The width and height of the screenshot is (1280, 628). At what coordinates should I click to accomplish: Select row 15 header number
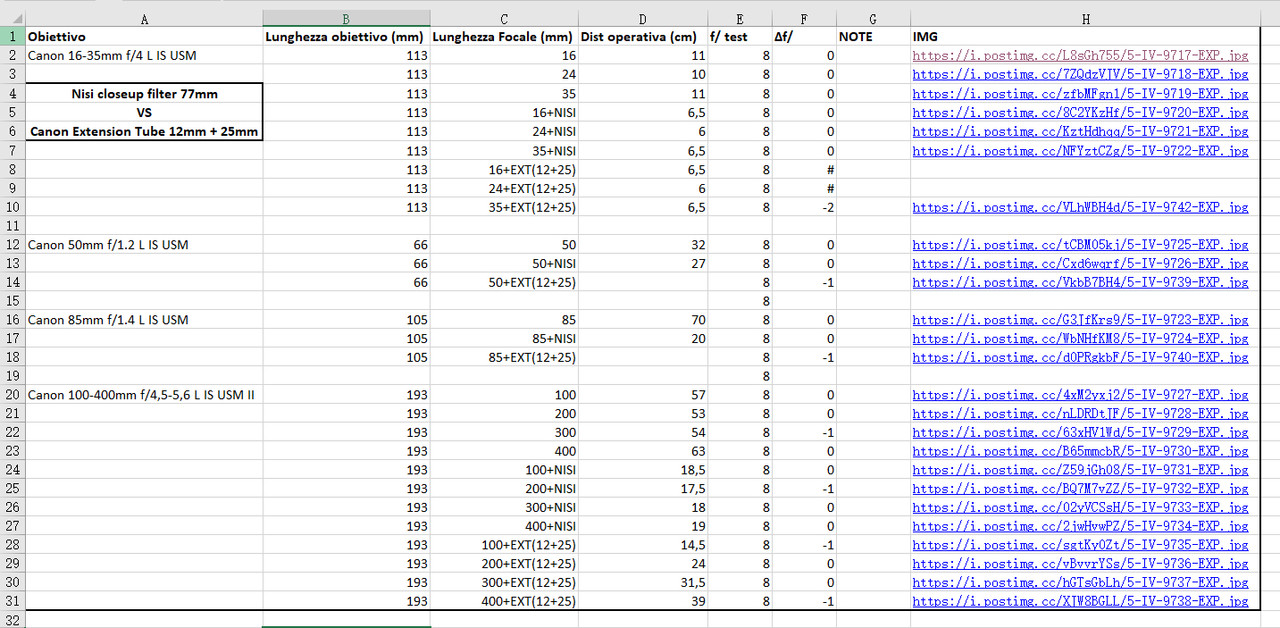click(12, 301)
